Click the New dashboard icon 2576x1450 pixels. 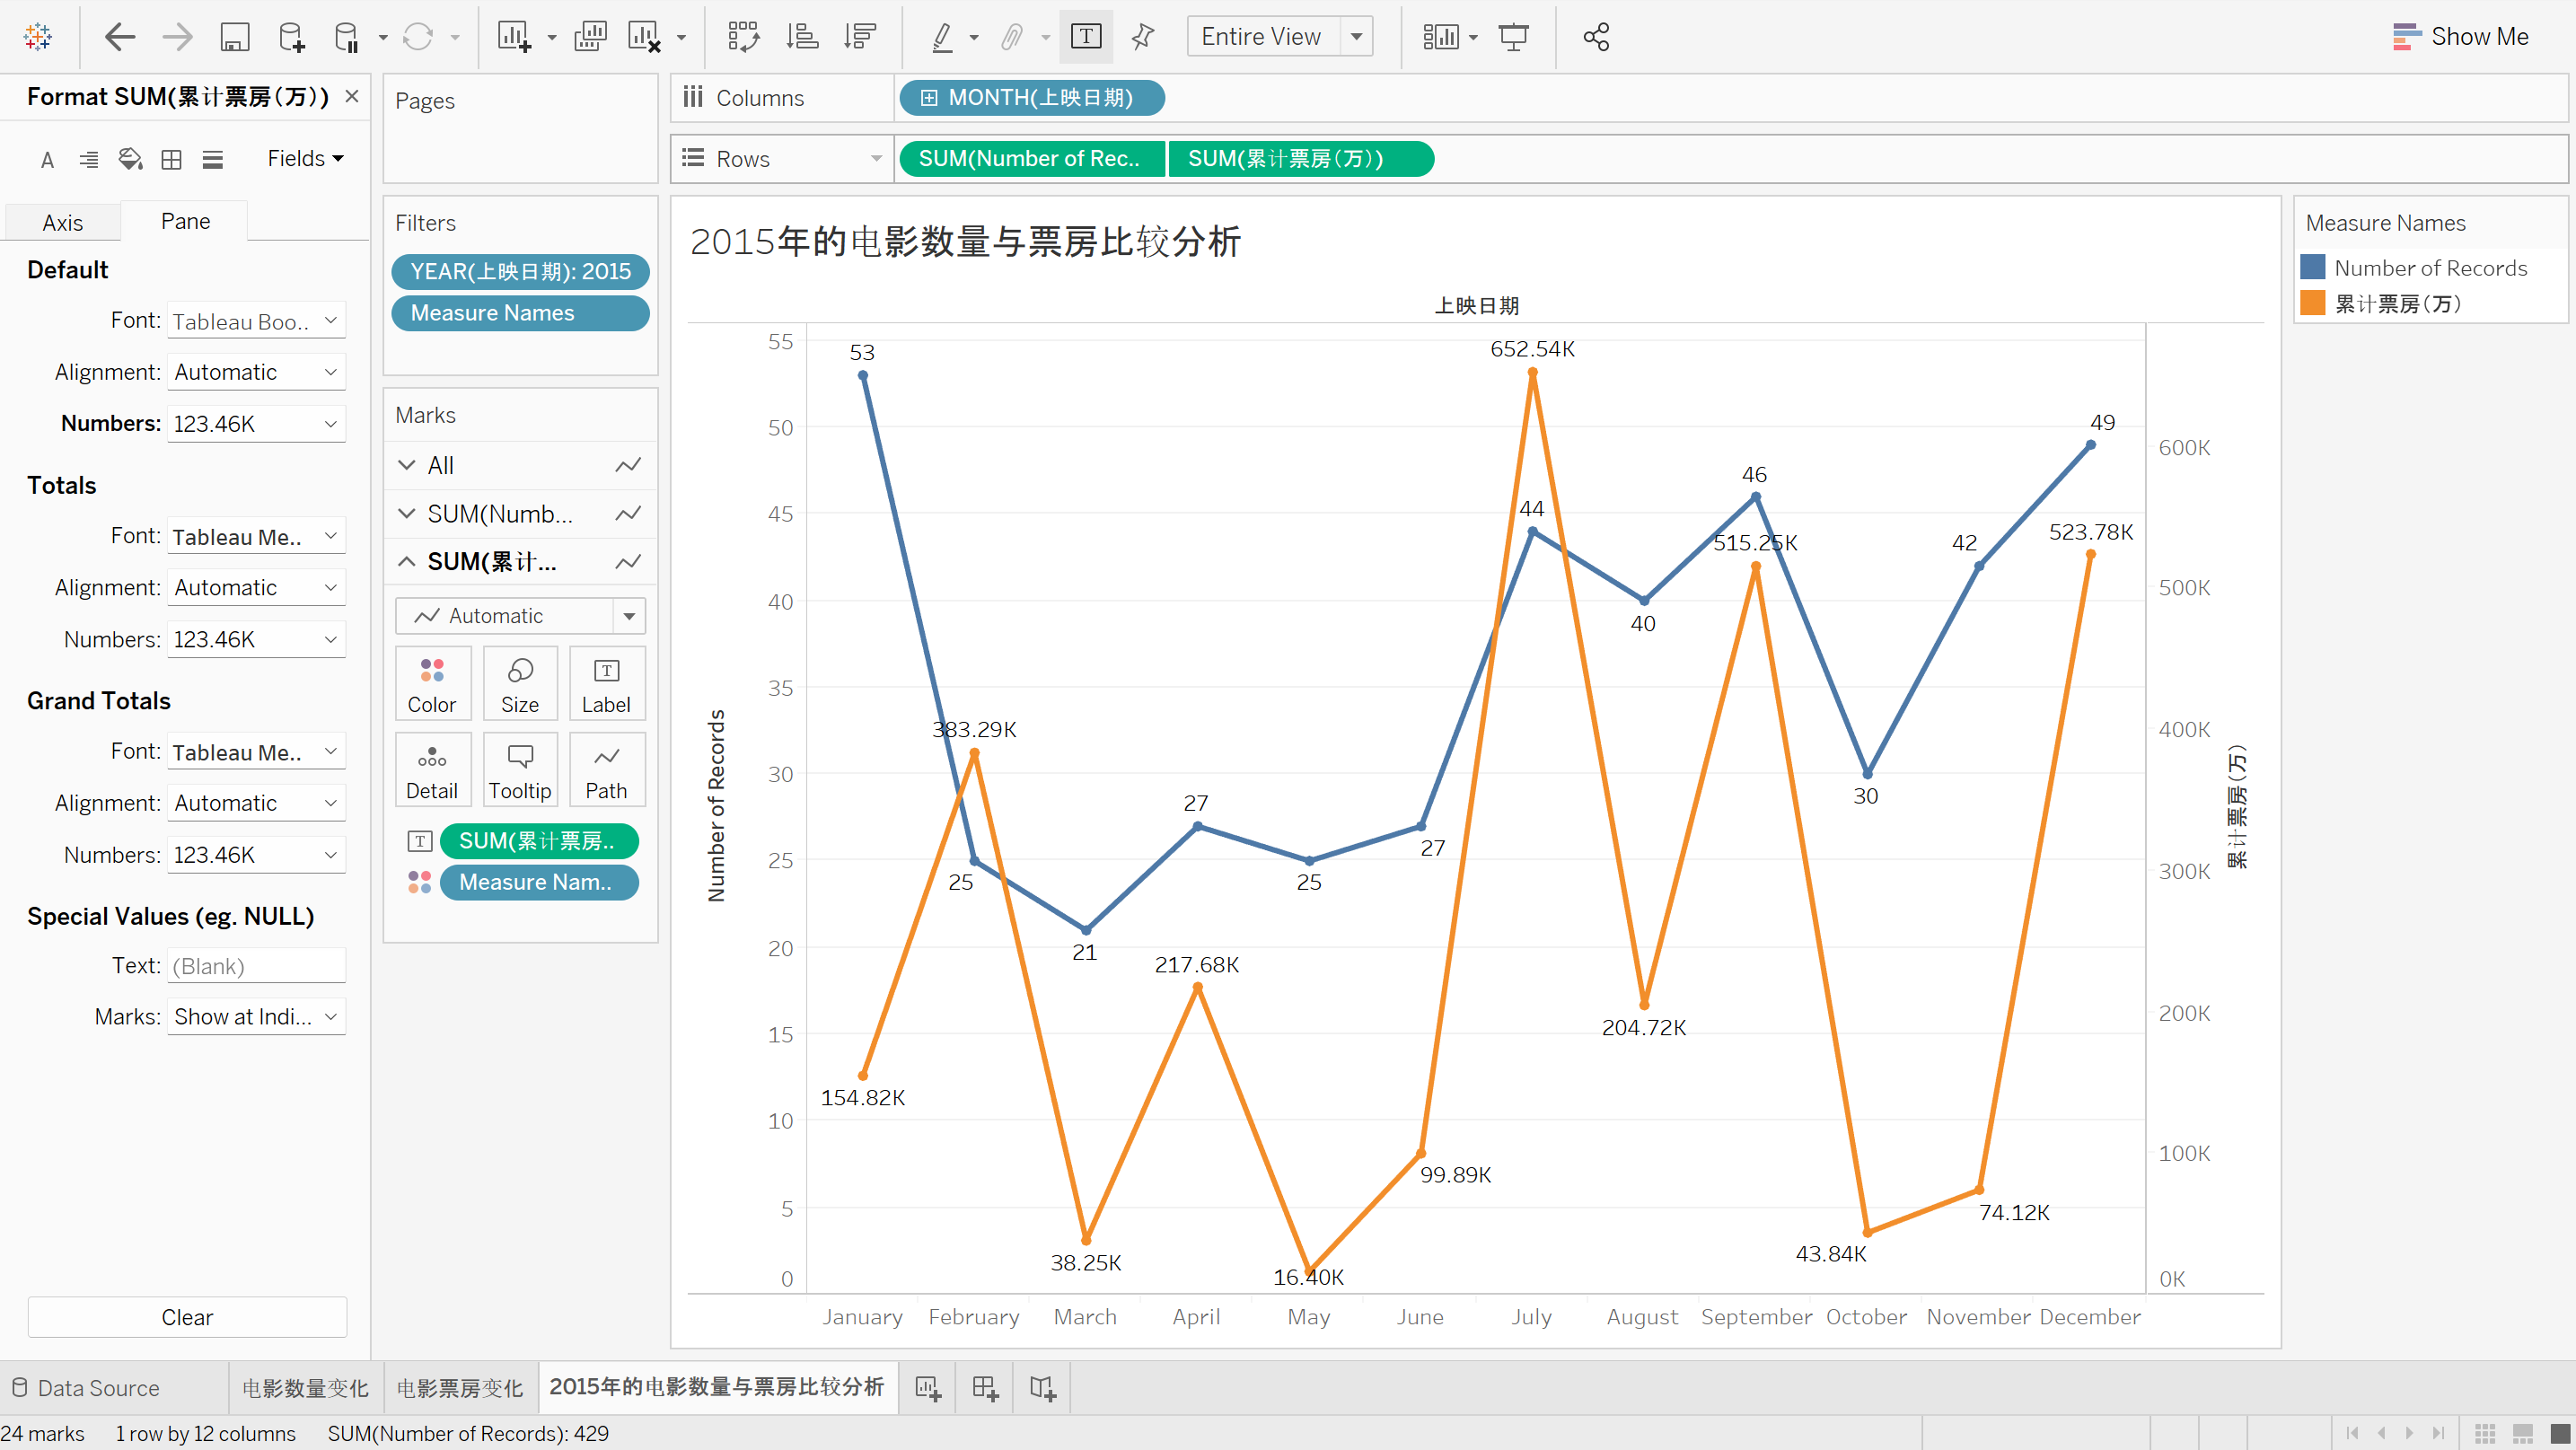(985, 1388)
